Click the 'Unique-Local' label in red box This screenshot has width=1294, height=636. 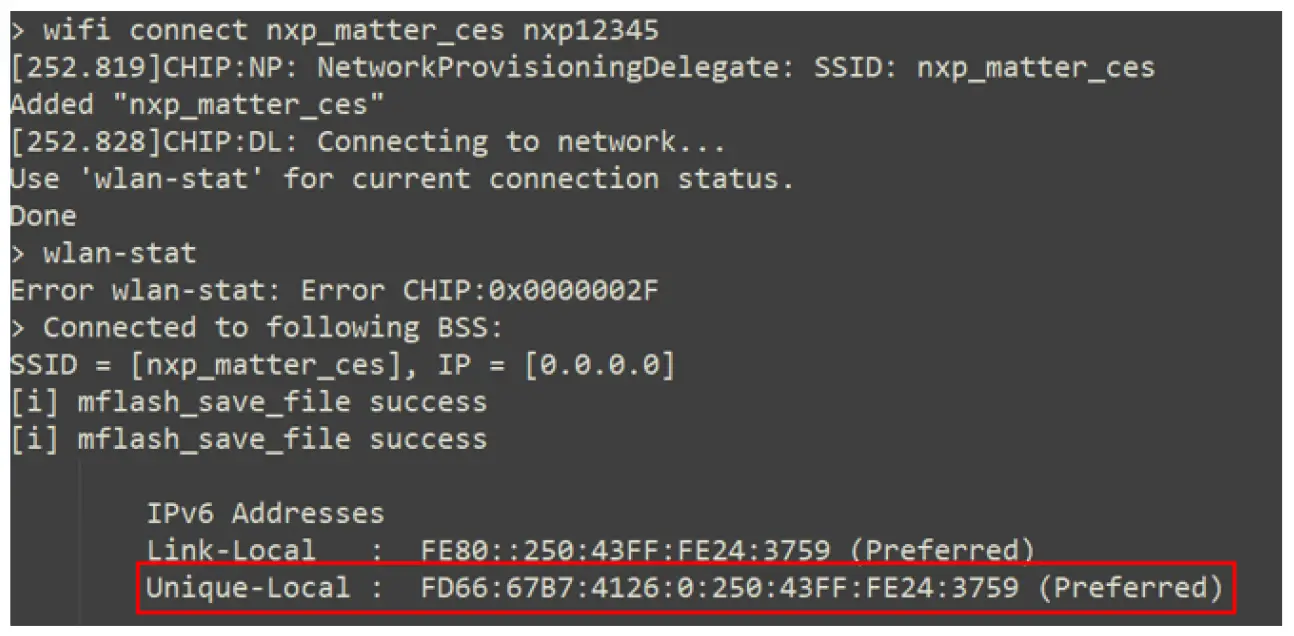tap(248, 588)
